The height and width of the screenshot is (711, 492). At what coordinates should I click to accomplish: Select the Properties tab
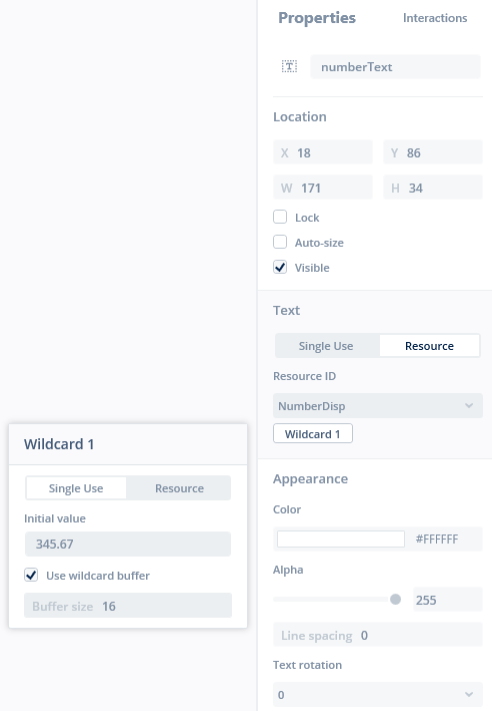(x=317, y=18)
